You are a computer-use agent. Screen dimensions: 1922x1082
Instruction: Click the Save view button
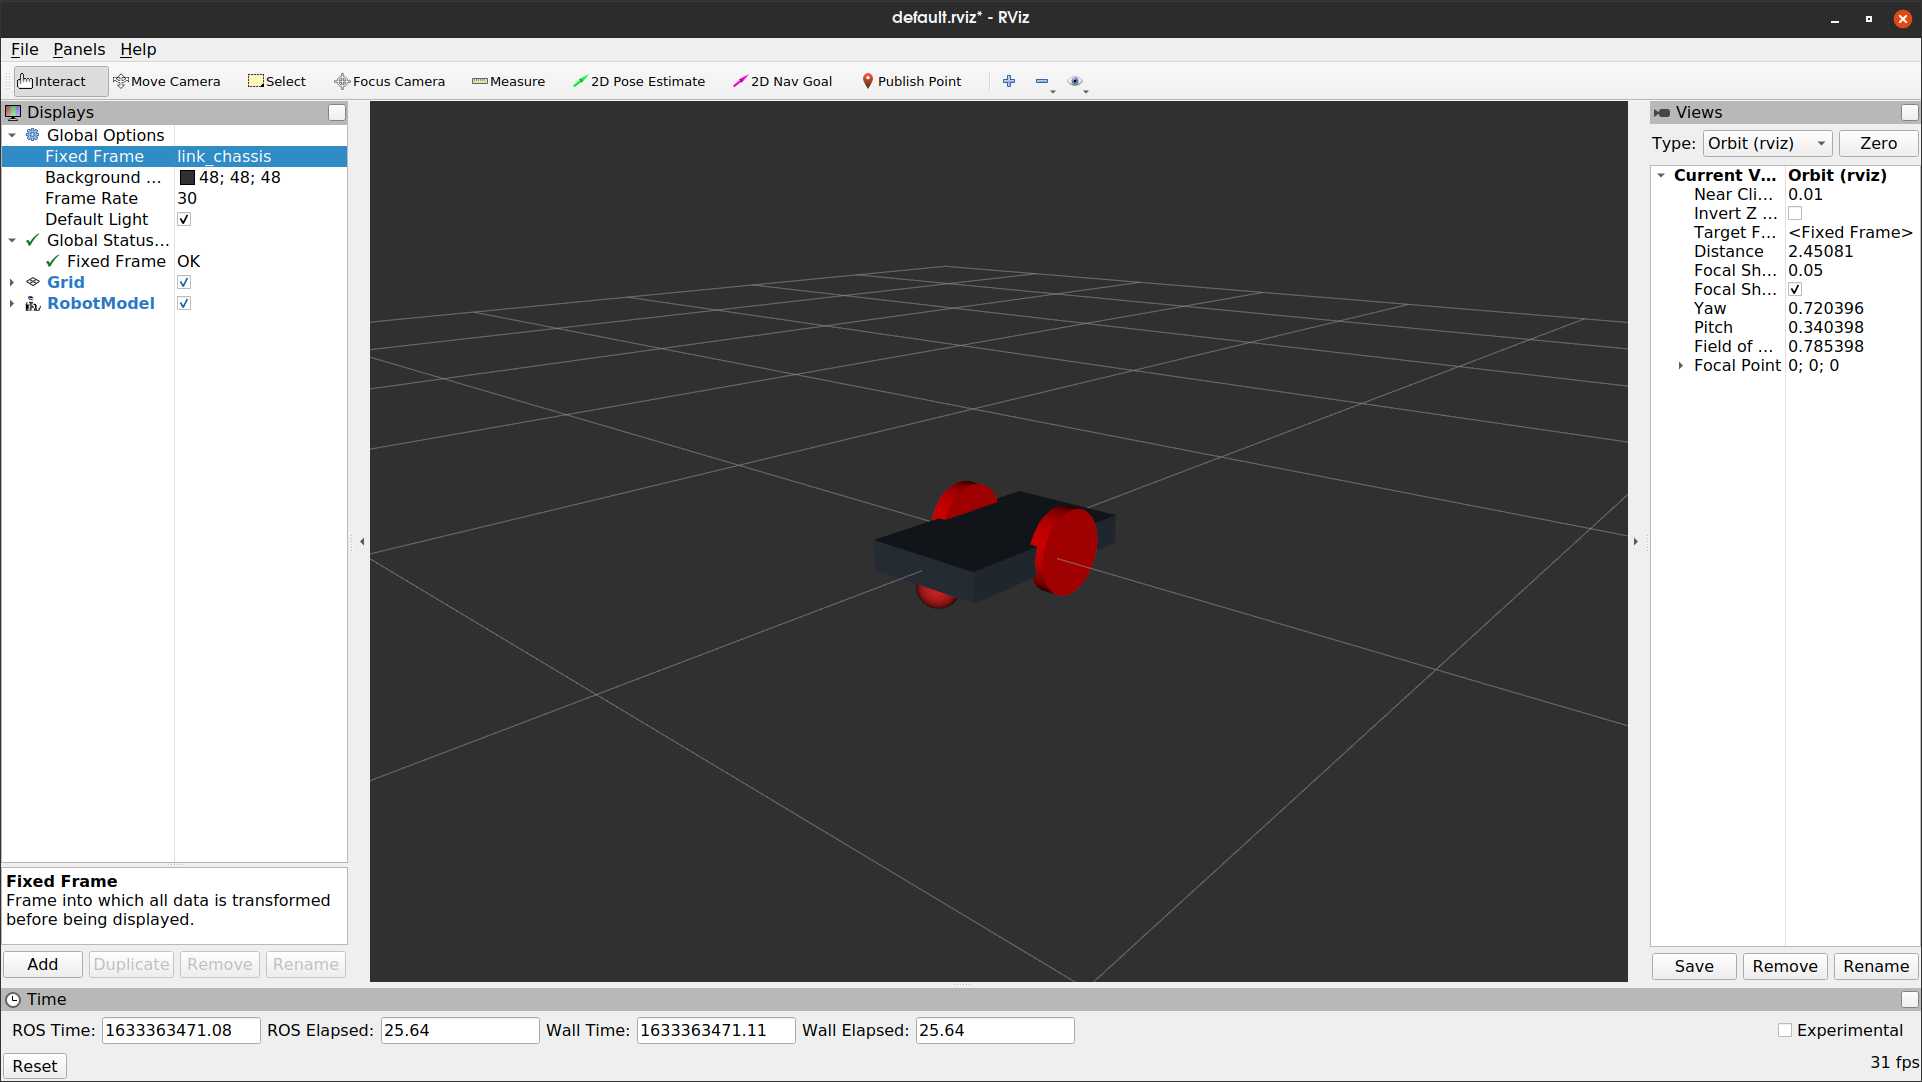pyautogui.click(x=1694, y=966)
